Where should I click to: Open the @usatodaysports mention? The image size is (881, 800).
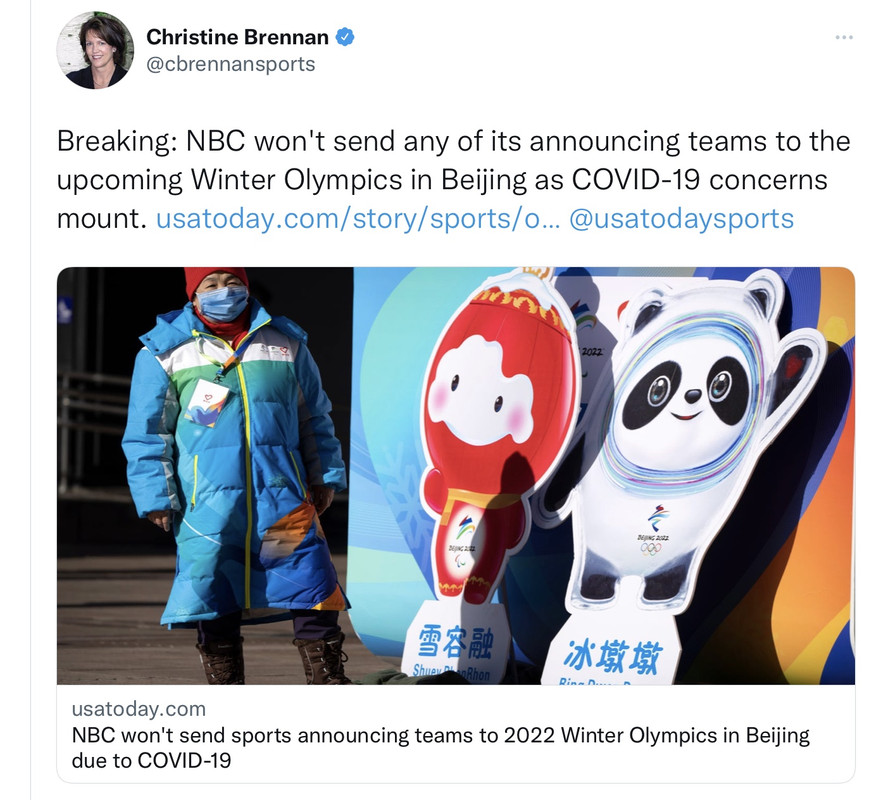point(681,219)
